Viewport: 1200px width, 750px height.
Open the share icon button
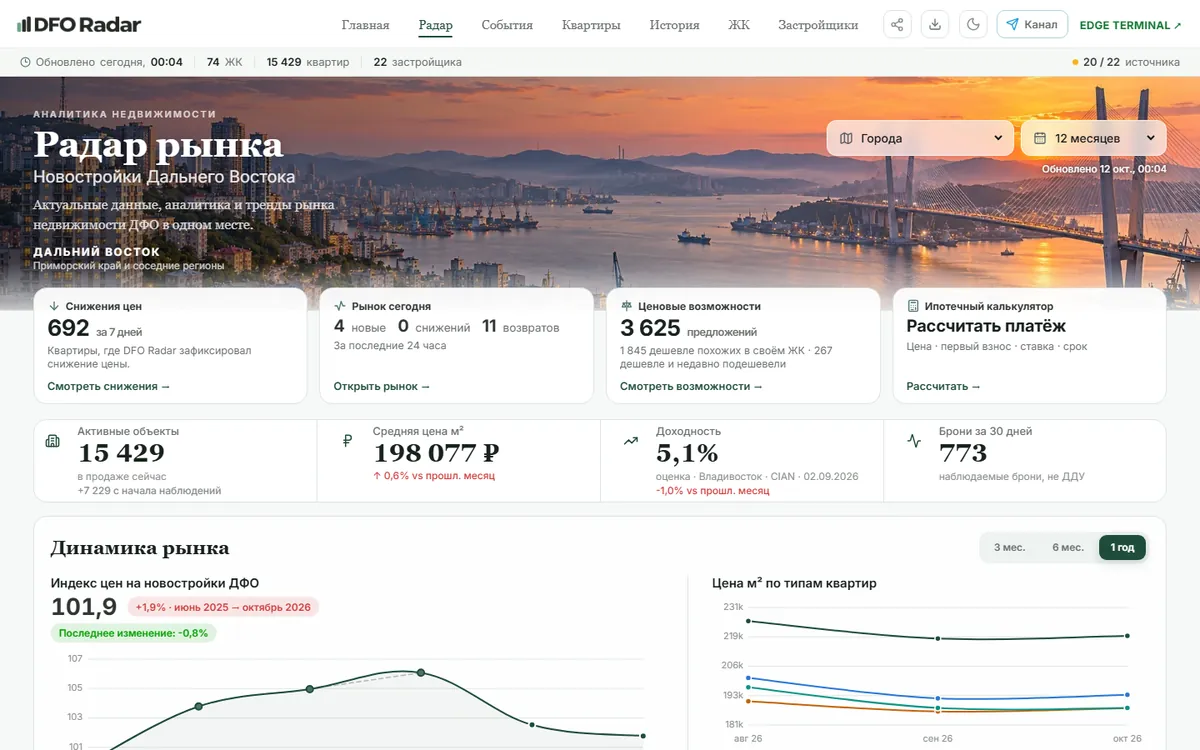[x=897, y=25]
